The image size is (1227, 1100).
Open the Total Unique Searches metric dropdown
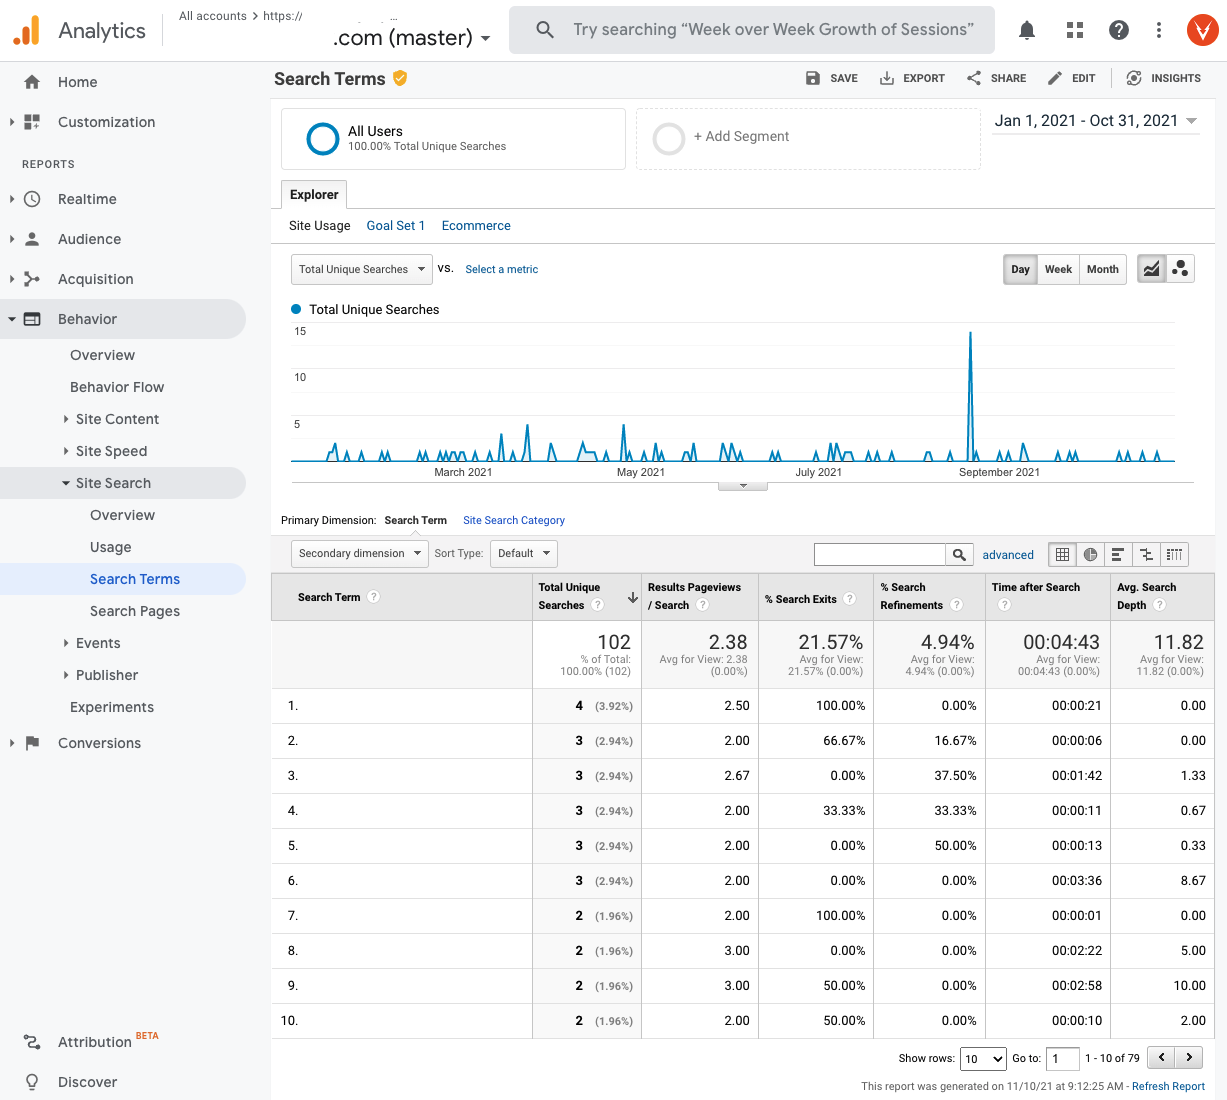click(x=361, y=268)
